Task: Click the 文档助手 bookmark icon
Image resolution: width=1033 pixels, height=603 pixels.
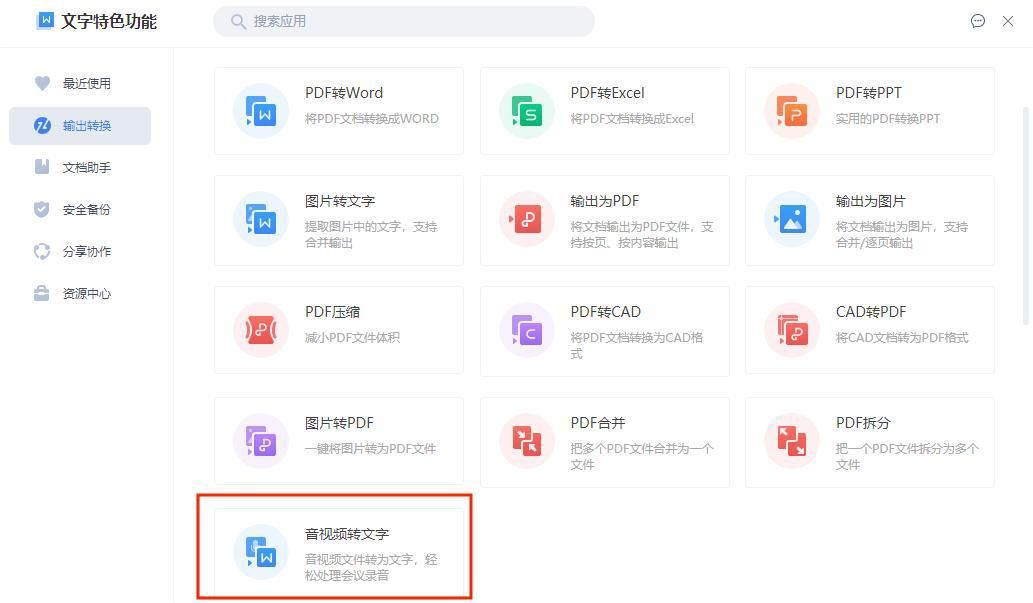Action: (42, 167)
